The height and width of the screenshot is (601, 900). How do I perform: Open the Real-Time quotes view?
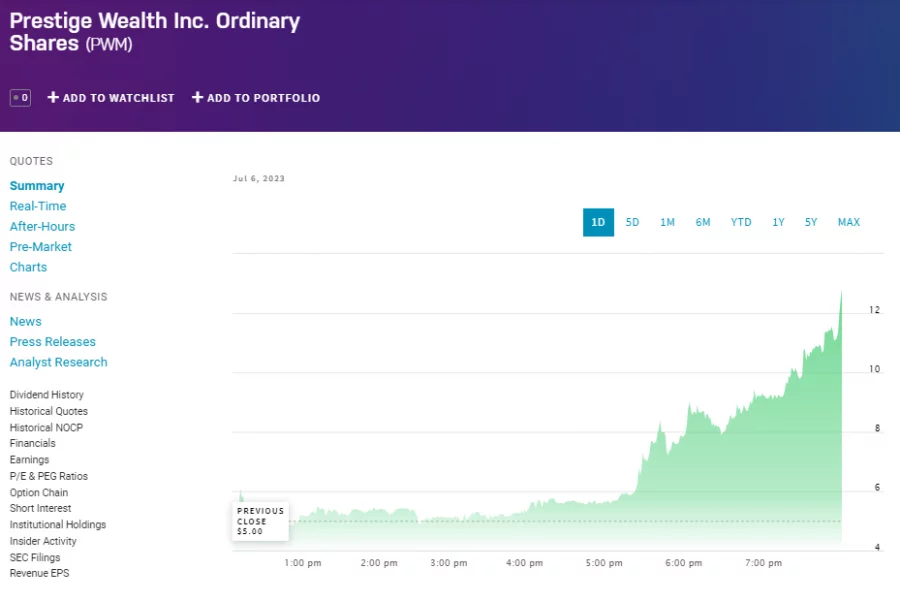pyautogui.click(x=38, y=206)
